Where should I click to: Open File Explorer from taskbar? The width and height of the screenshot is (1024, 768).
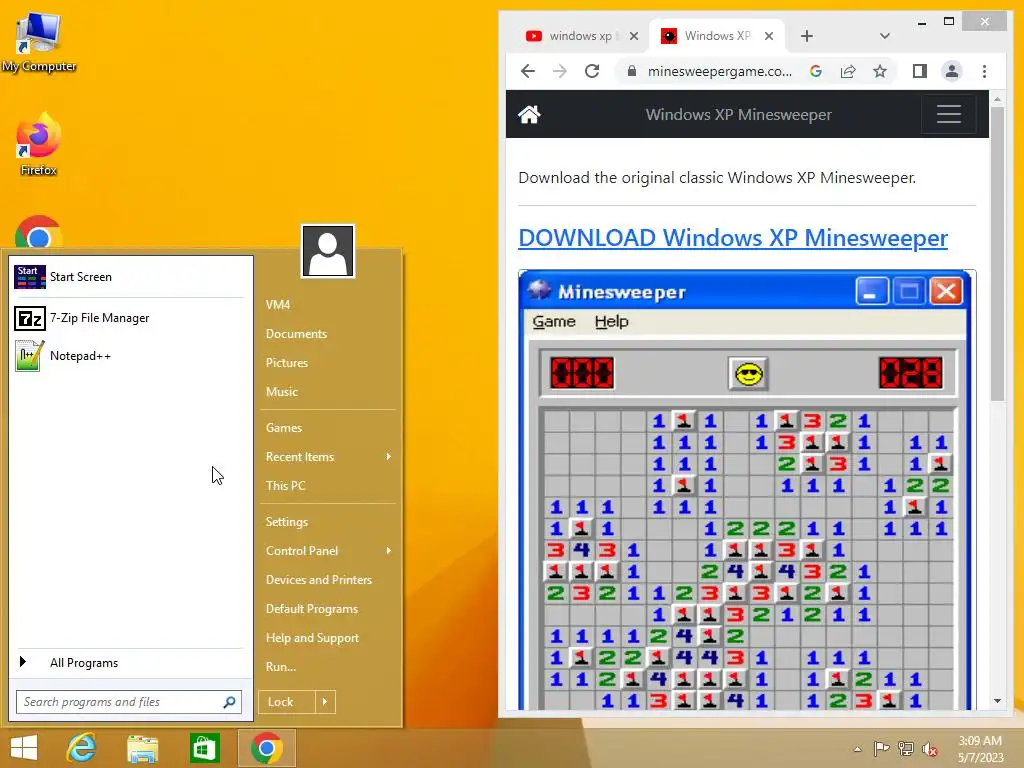tap(142, 748)
